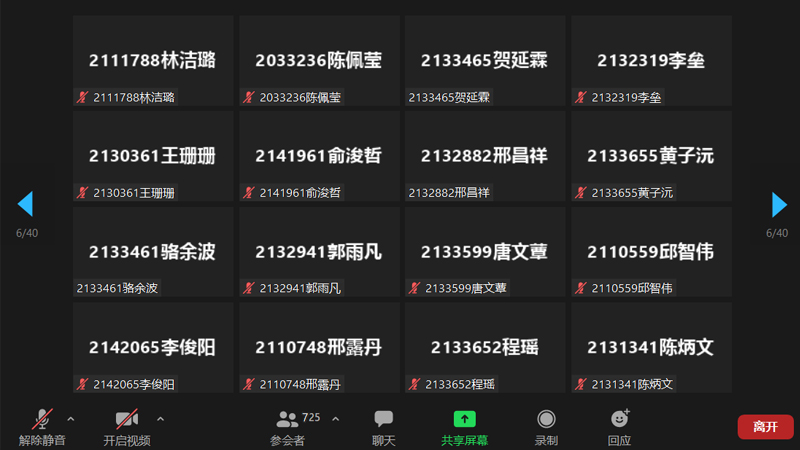
Task: Click muted mic icon on 2130361王珊珊 tile
Action: coord(83,192)
